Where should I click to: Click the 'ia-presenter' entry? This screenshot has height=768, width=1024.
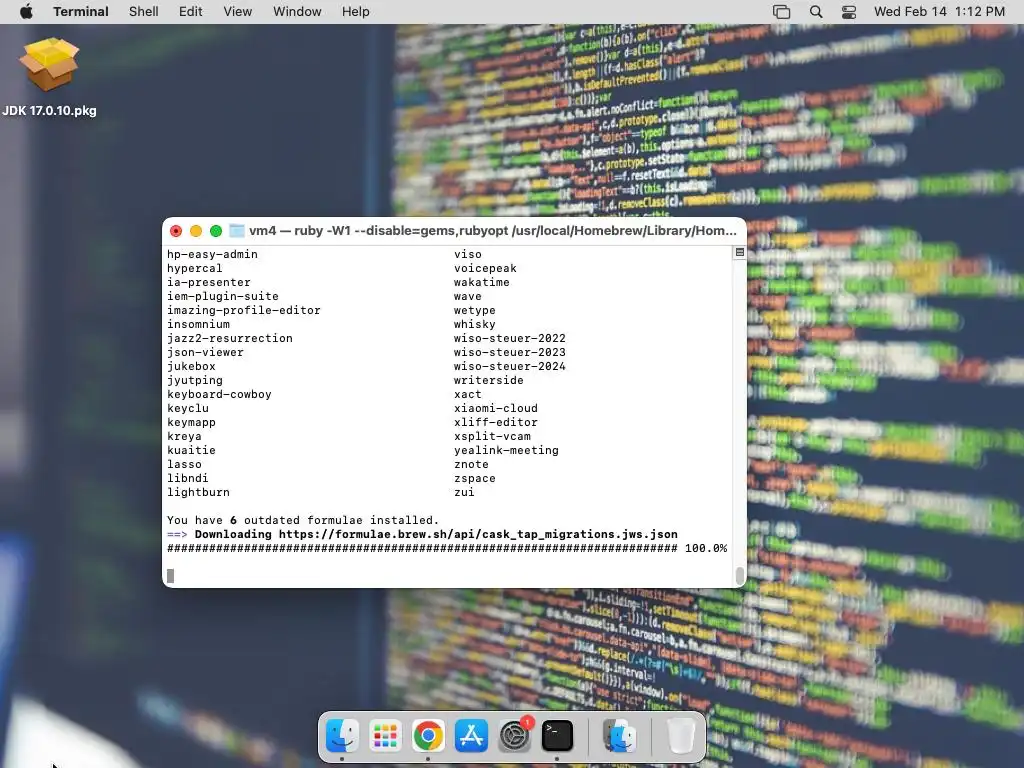[209, 283]
